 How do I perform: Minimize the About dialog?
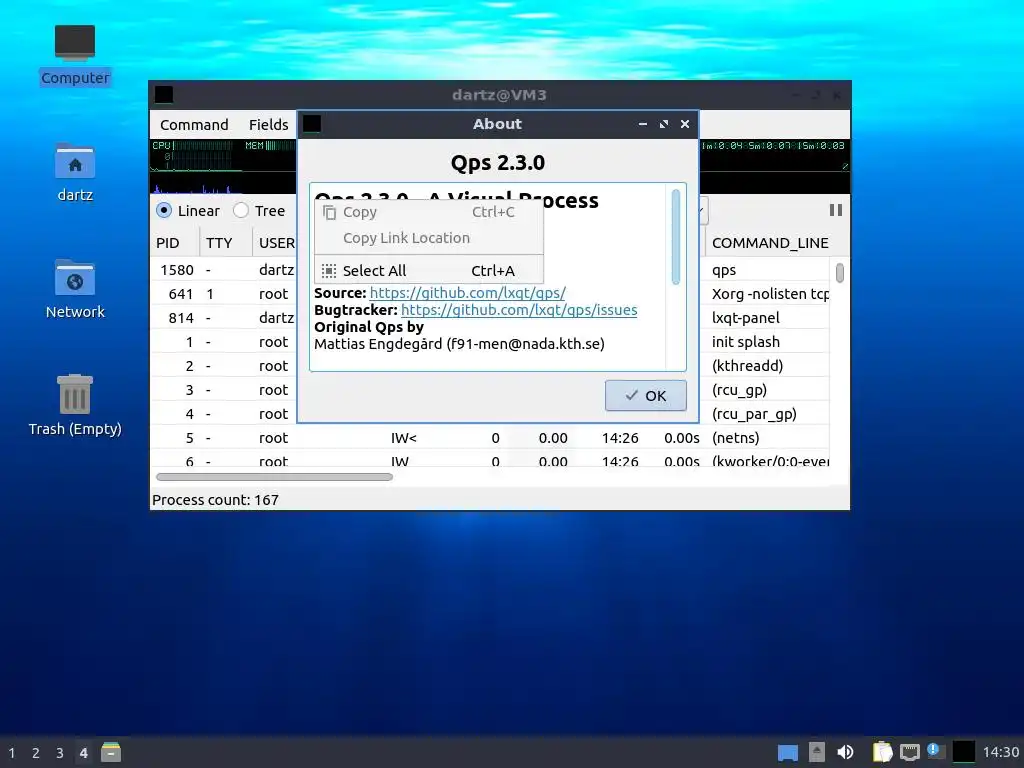(x=643, y=124)
